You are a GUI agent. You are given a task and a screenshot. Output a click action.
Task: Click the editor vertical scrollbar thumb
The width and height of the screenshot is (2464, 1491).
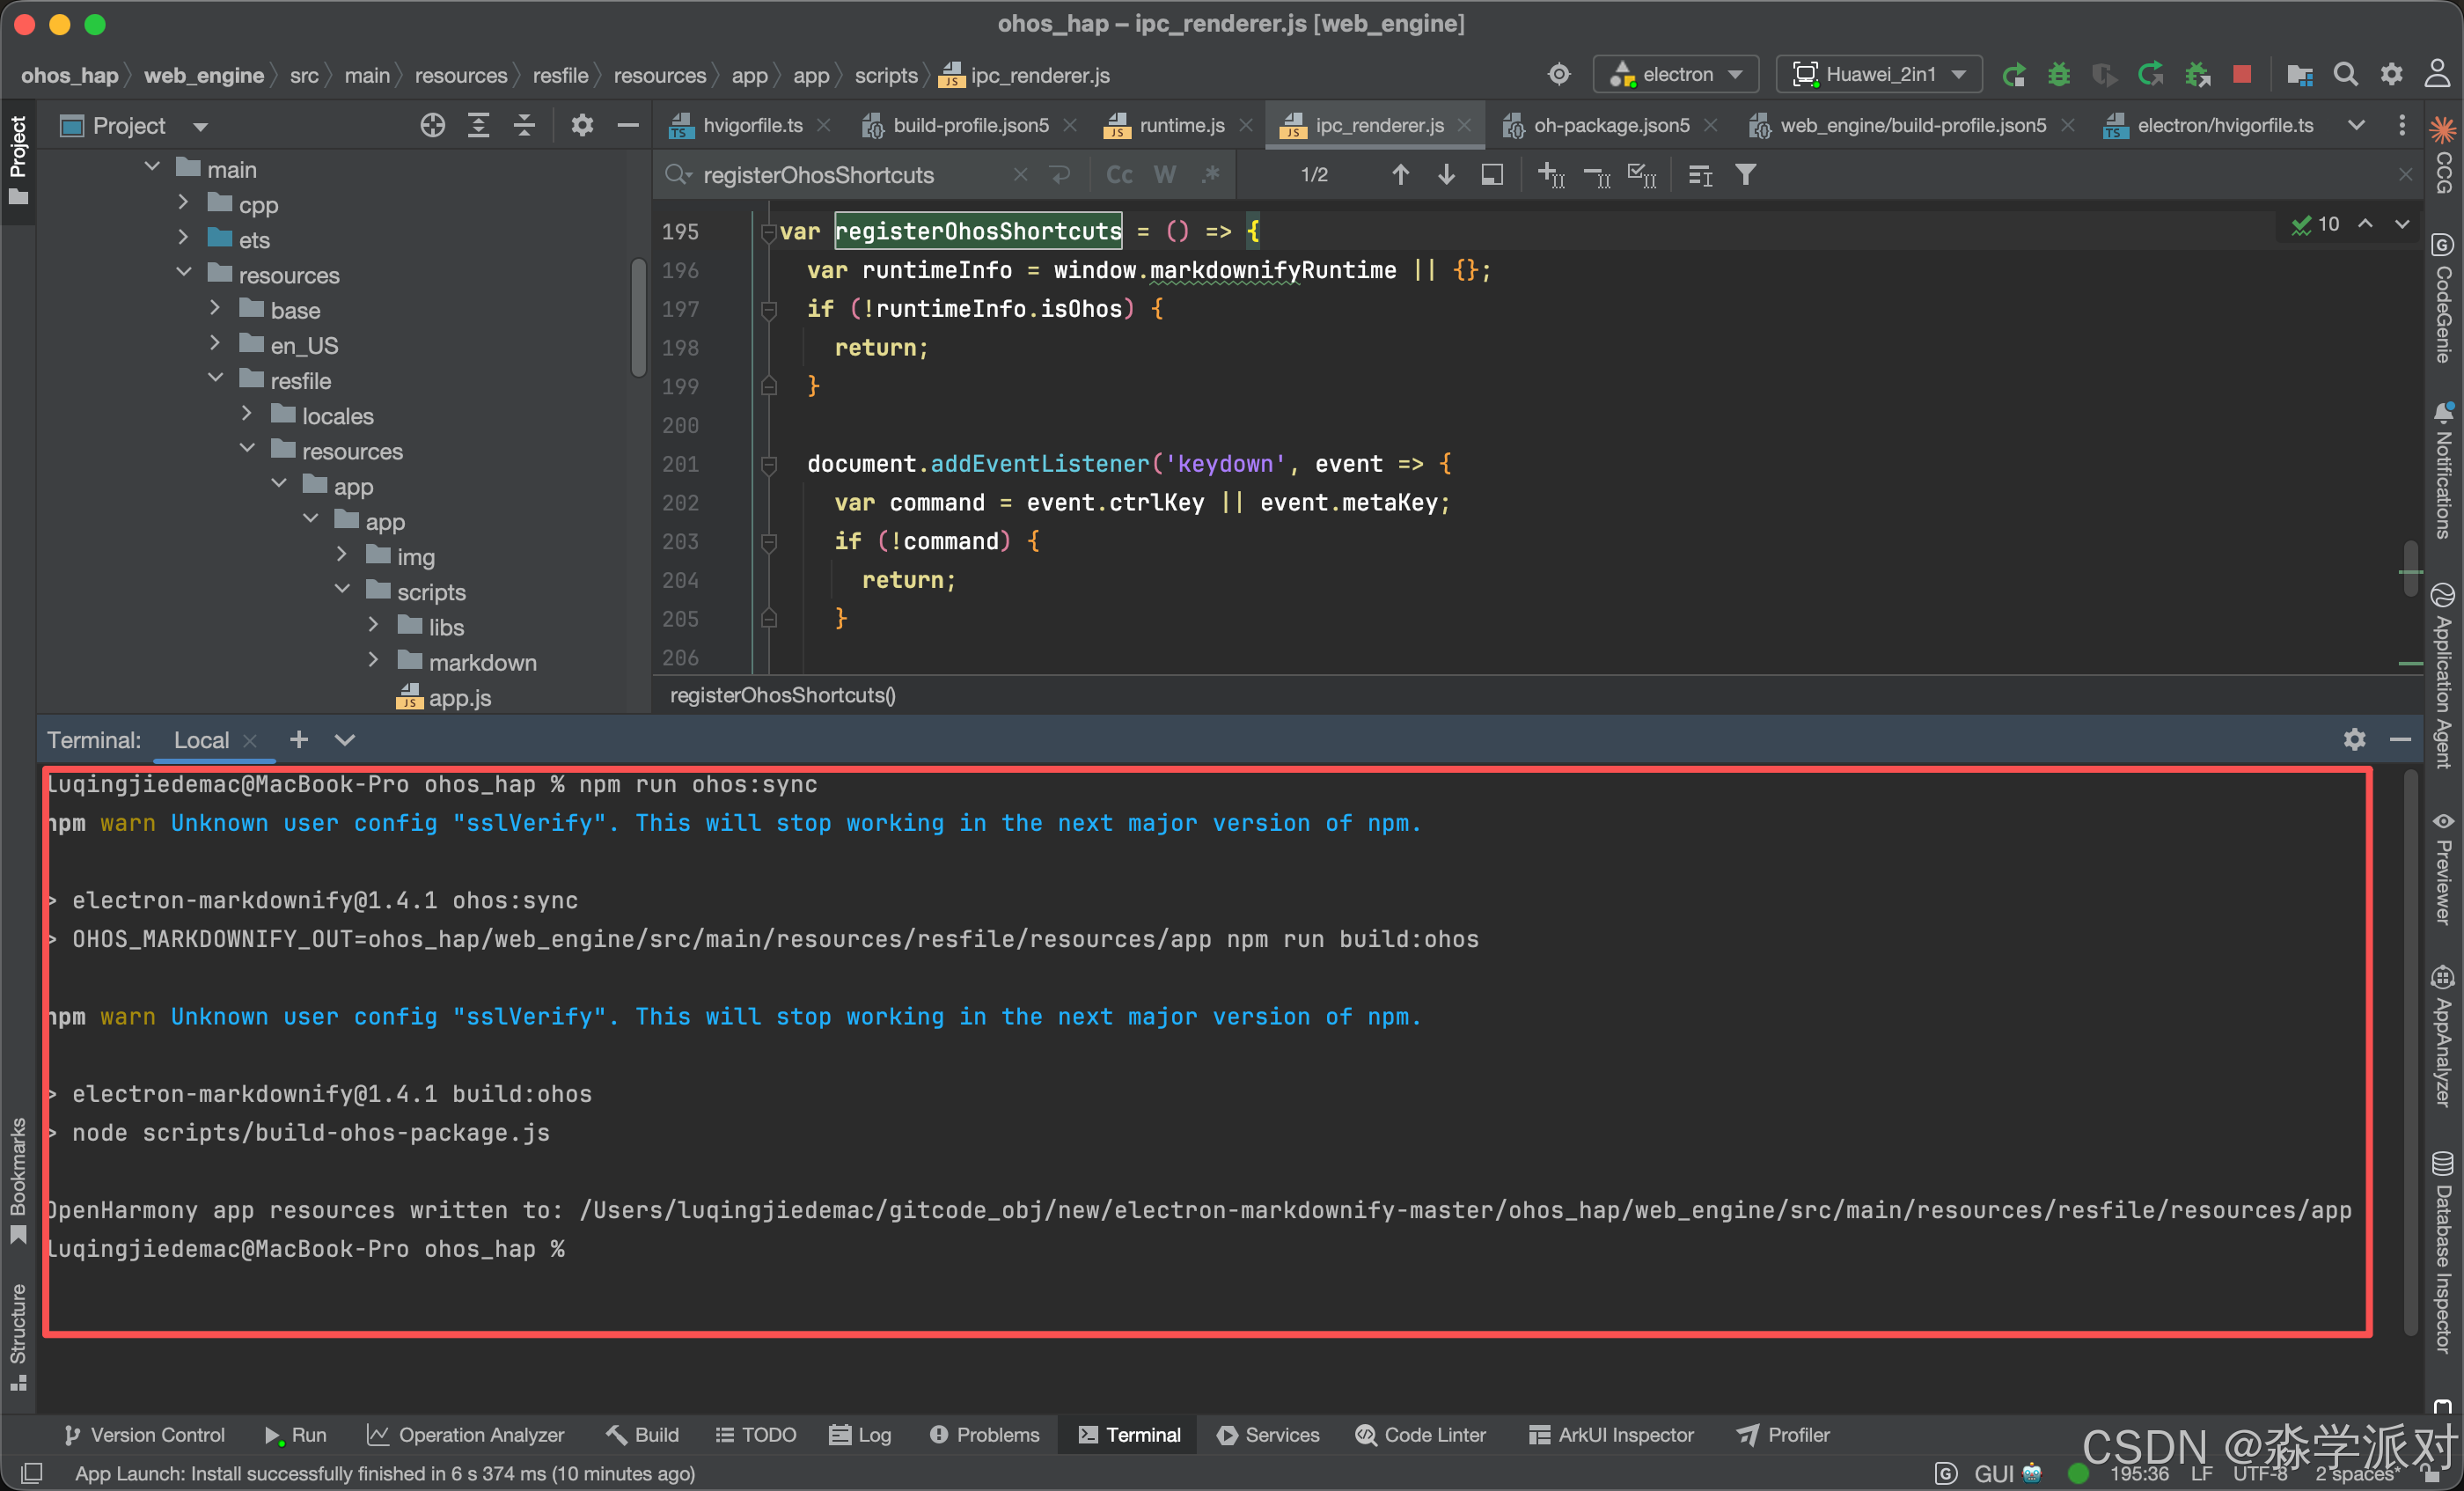[x=2411, y=570]
